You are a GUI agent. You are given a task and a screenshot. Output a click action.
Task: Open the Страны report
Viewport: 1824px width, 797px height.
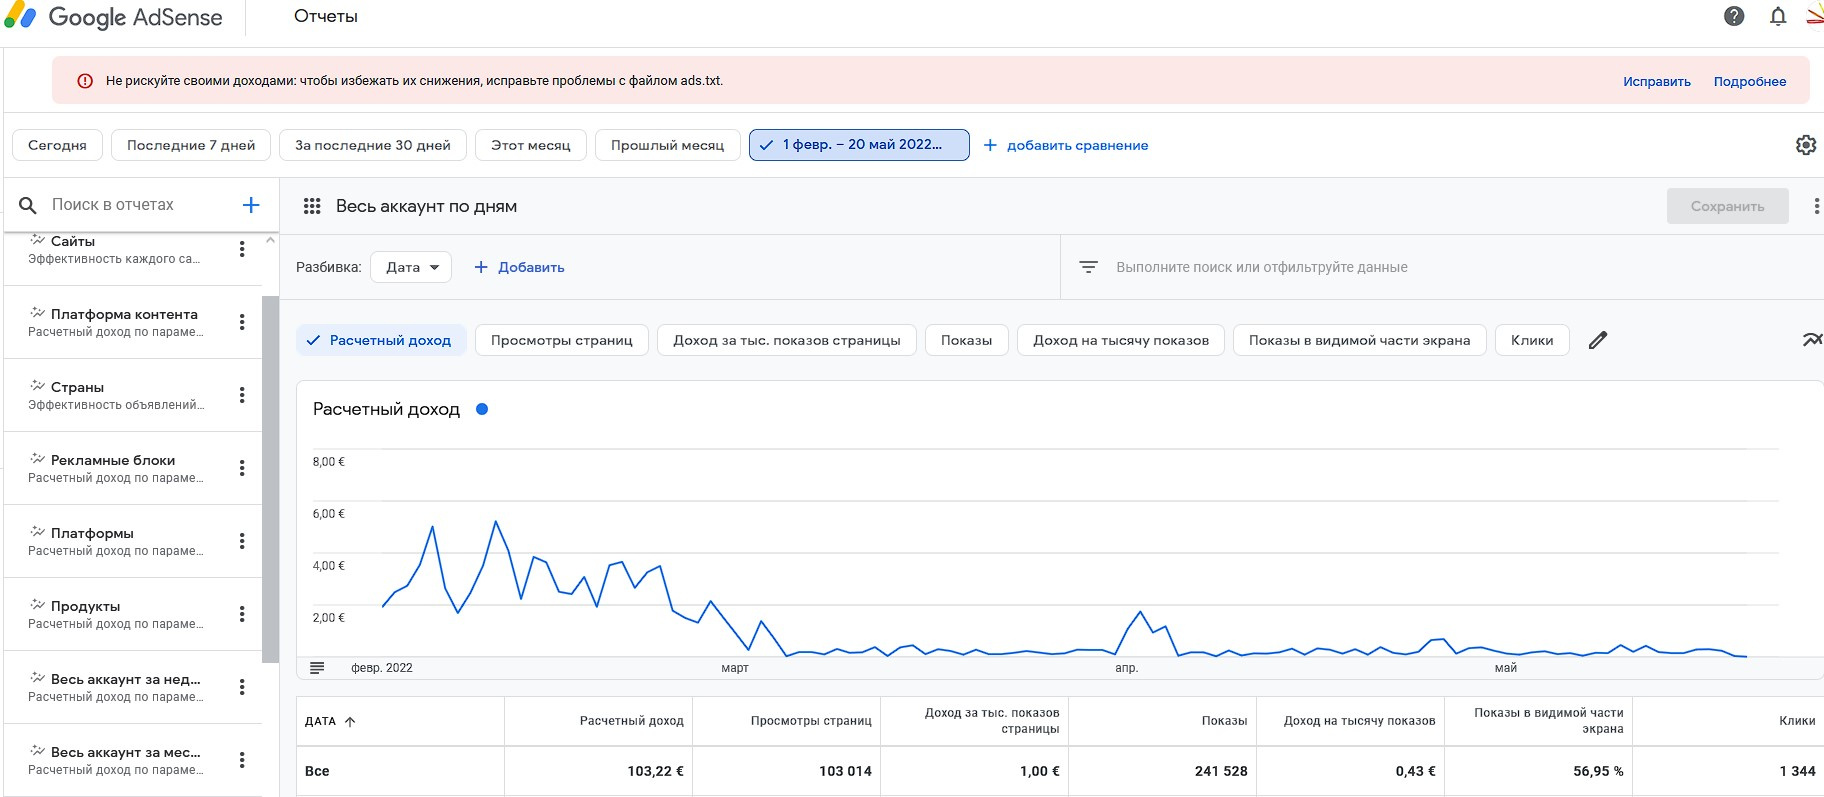click(114, 395)
